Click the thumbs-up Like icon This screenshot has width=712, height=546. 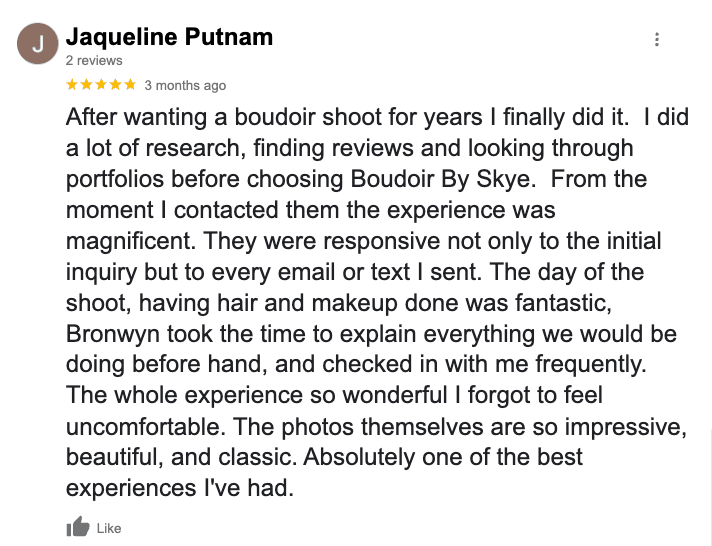click(x=78, y=527)
